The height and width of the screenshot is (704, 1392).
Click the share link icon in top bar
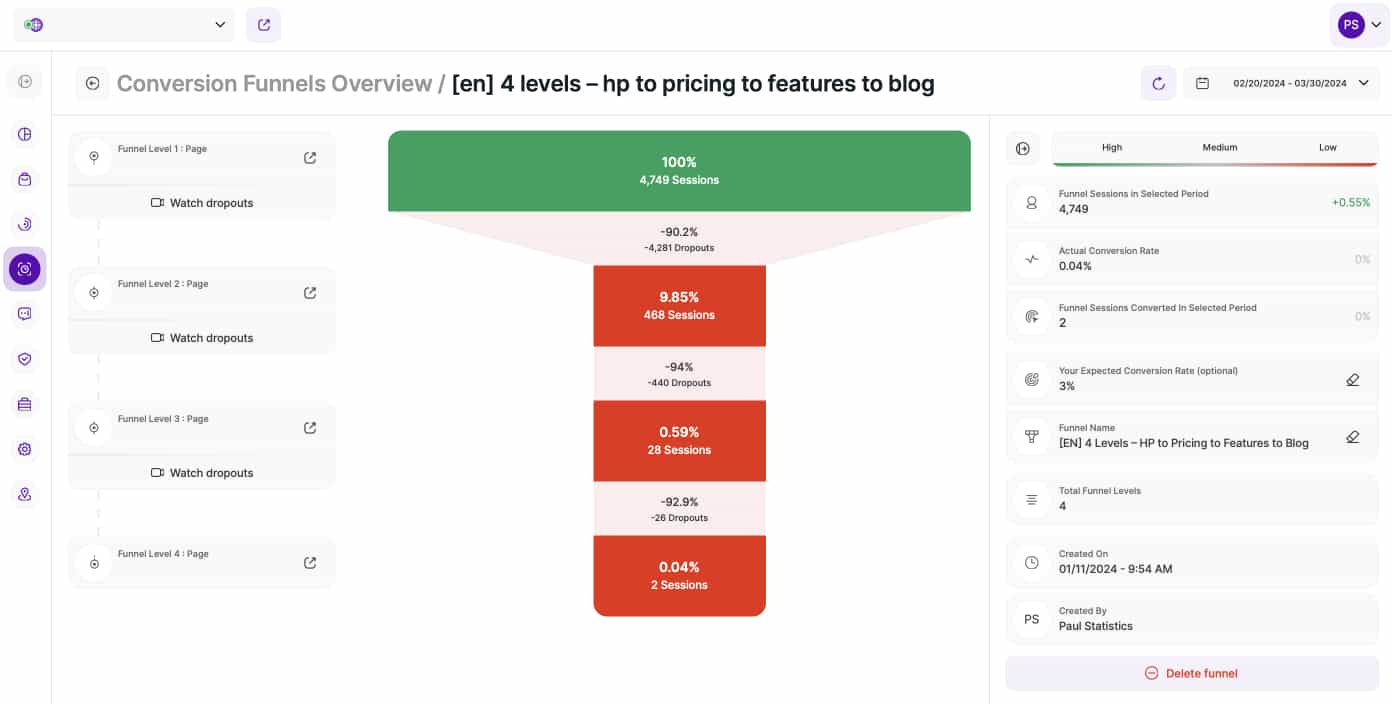click(264, 25)
